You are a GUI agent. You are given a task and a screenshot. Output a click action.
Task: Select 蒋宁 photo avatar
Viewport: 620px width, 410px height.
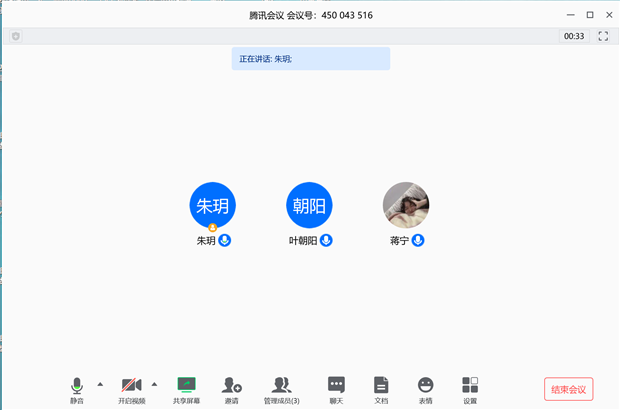coord(406,205)
